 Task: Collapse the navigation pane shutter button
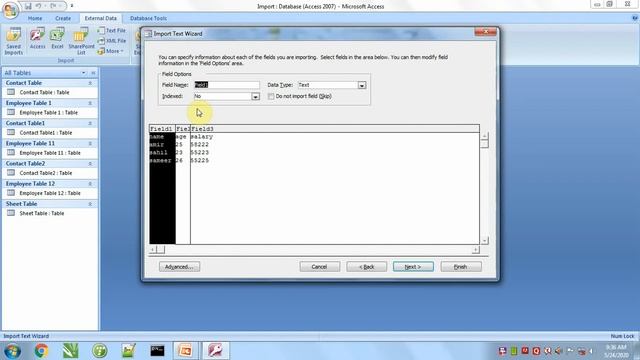pyautogui.click(x=93, y=73)
